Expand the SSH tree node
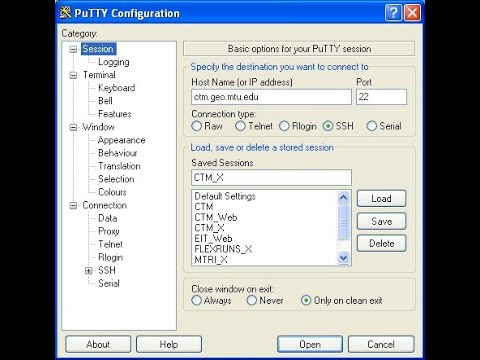This screenshot has height=360, width=480. [89, 271]
